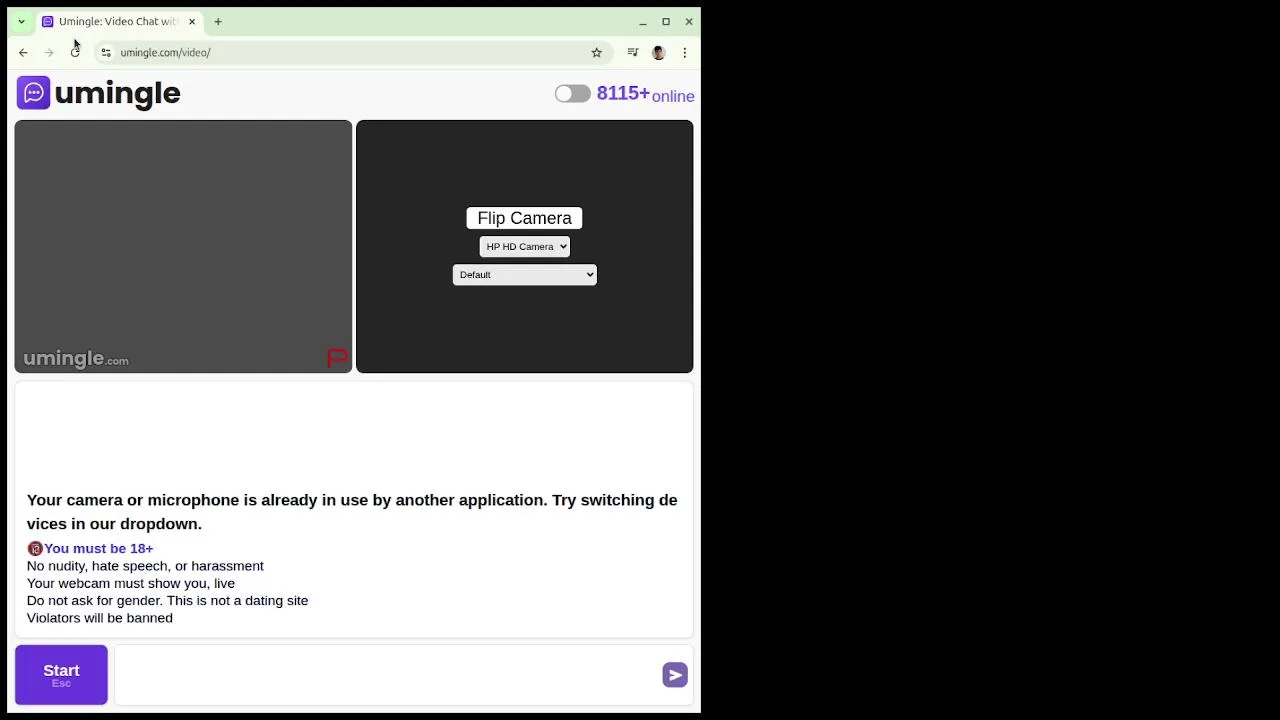Open the Chrome profile avatar
The height and width of the screenshot is (720, 1280).
[x=658, y=52]
